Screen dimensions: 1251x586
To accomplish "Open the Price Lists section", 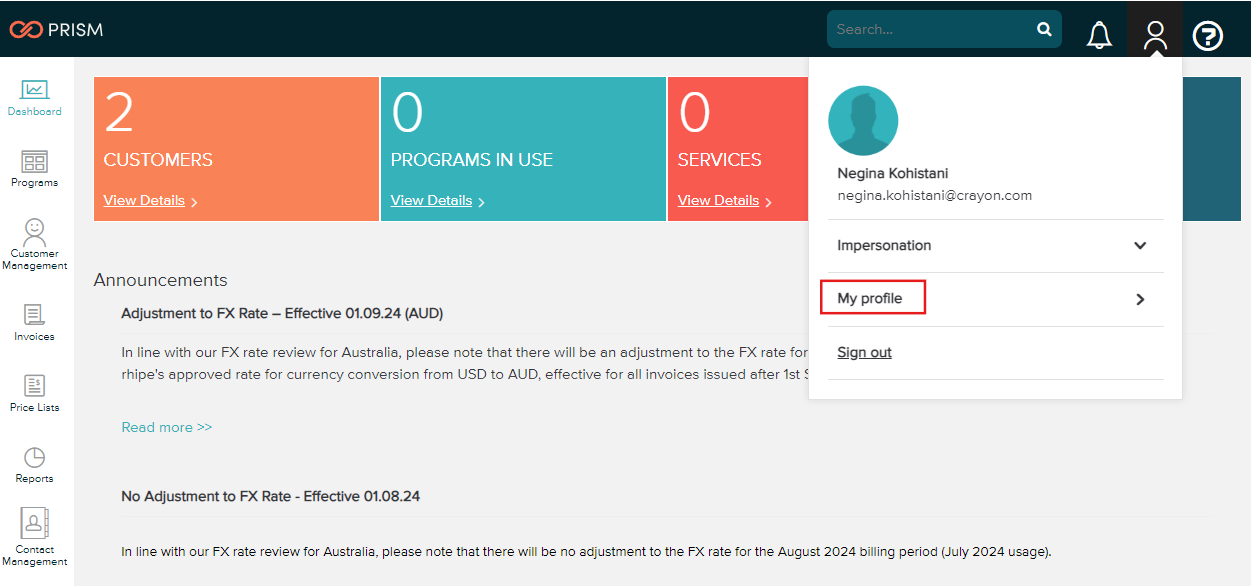I will pos(34,390).
